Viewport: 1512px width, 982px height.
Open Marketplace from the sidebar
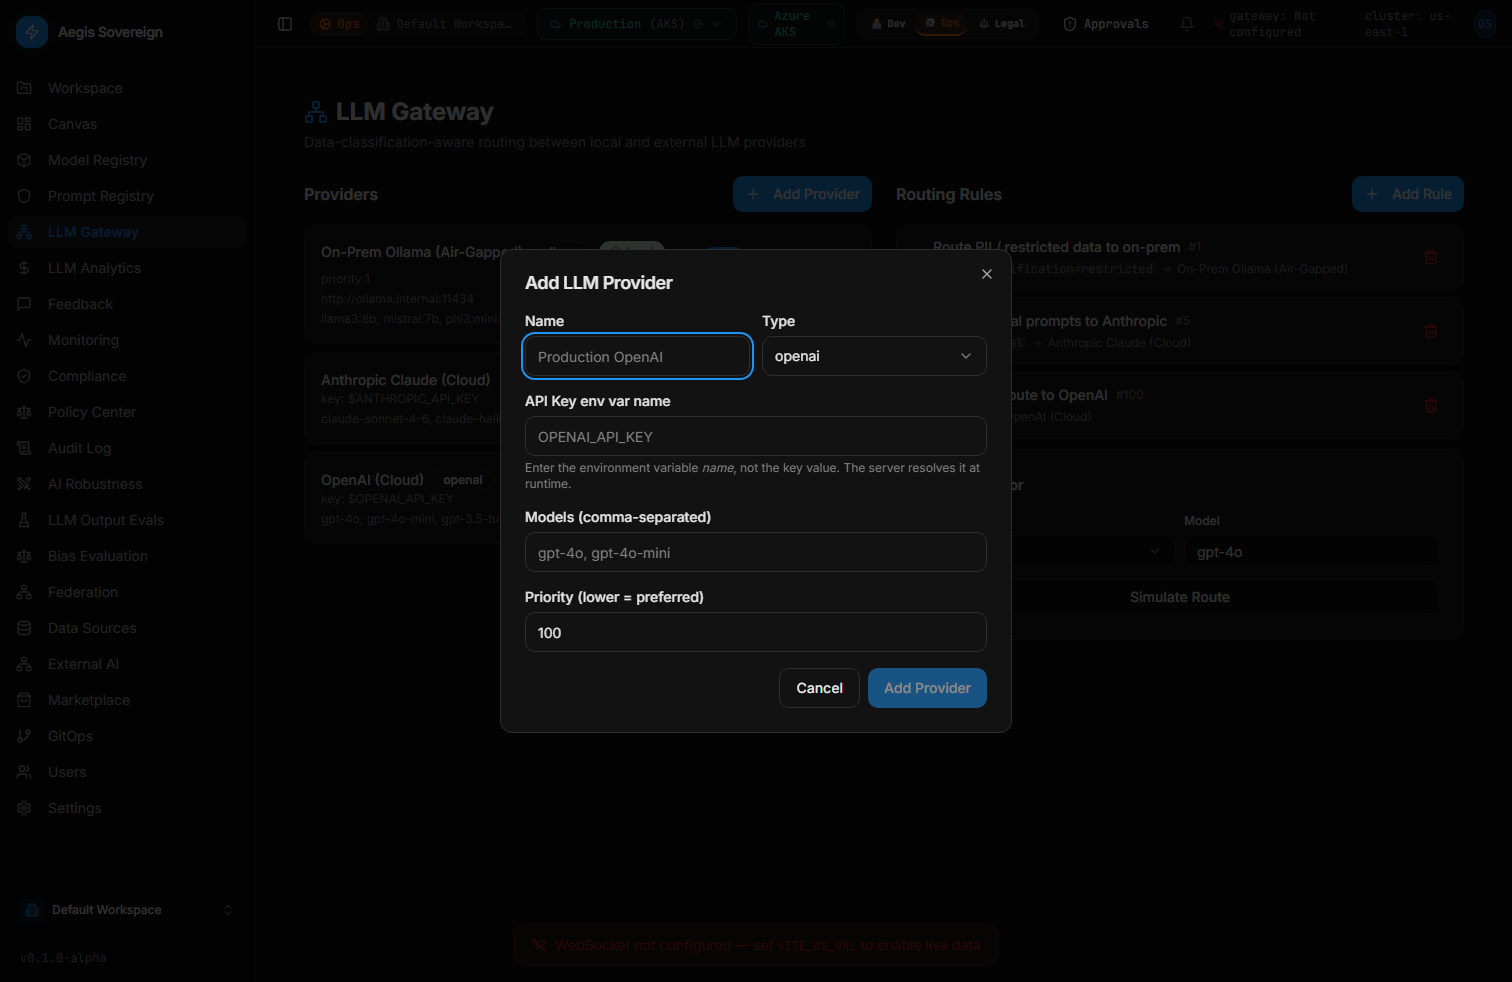[x=127, y=700]
